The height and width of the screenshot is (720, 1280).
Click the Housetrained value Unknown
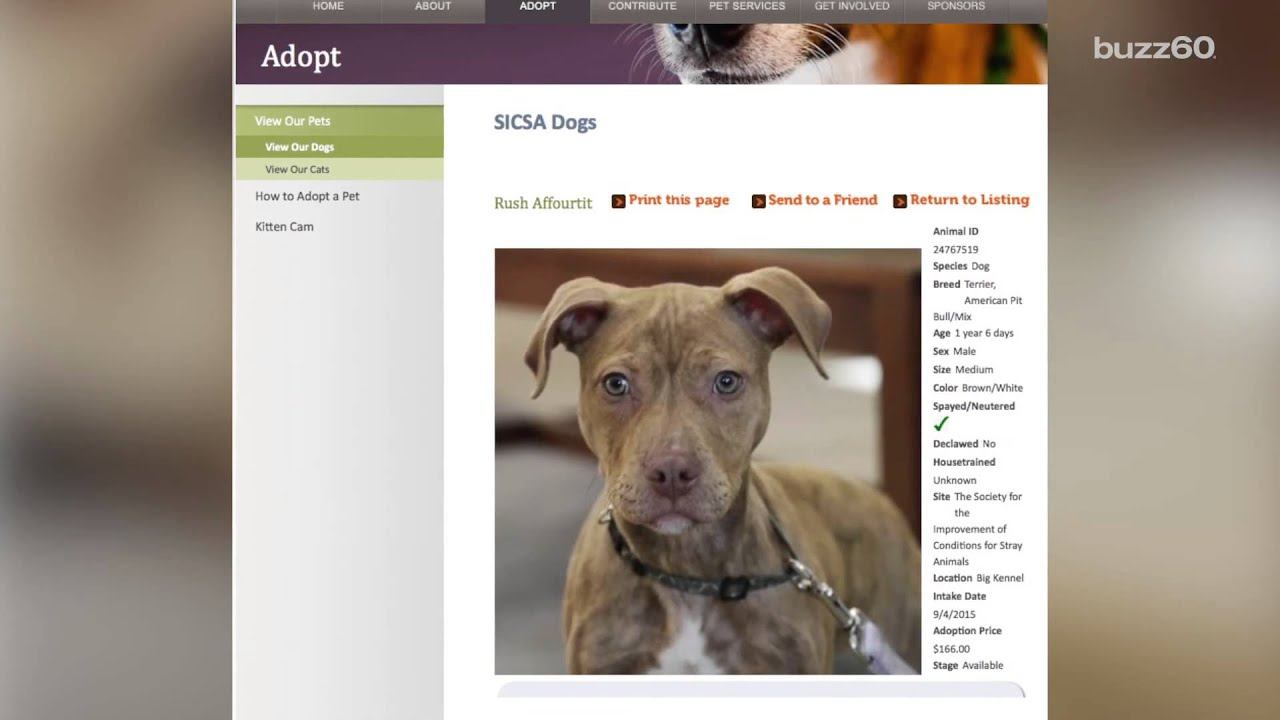point(954,480)
